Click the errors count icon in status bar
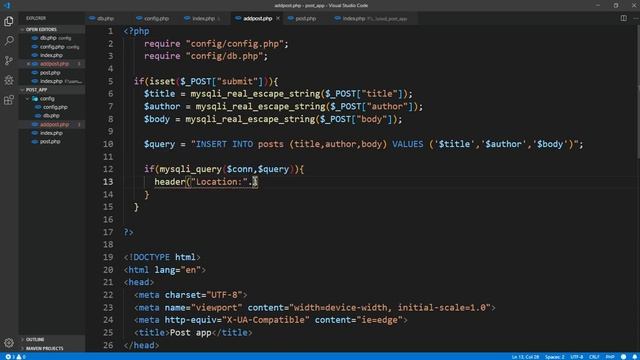Screen dimensions: 640x360 point(8,357)
